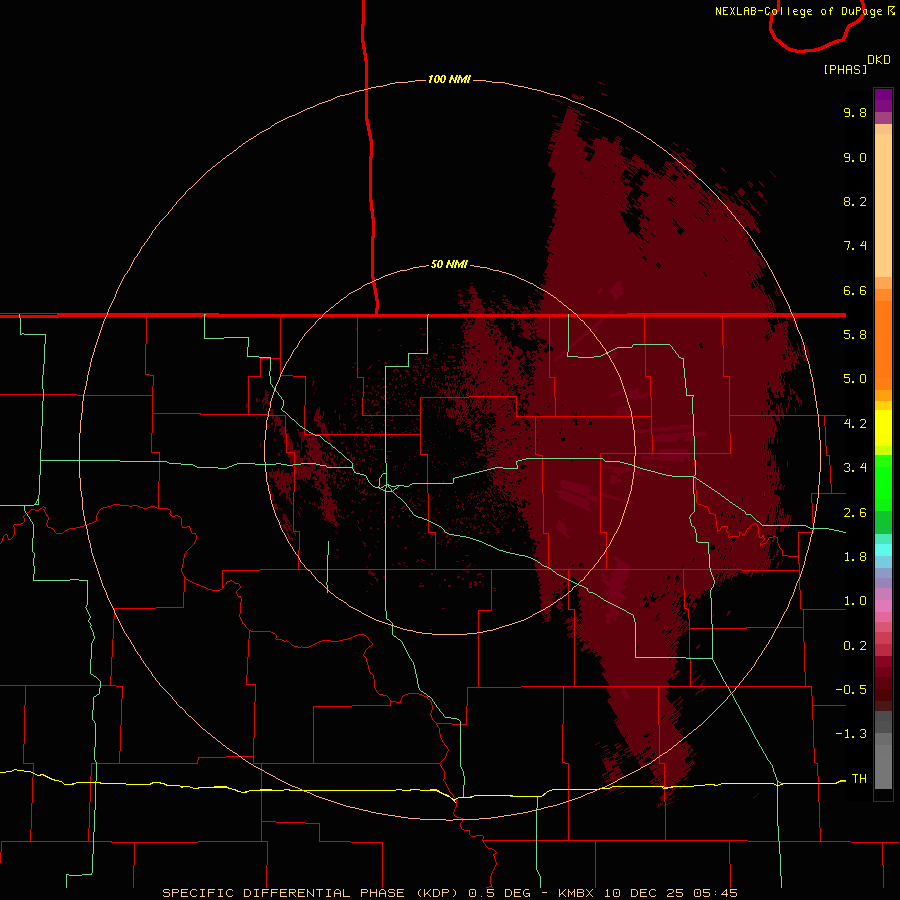Click the purple band at top of the color scale
Viewport: 900px width, 900px height.
(x=883, y=100)
